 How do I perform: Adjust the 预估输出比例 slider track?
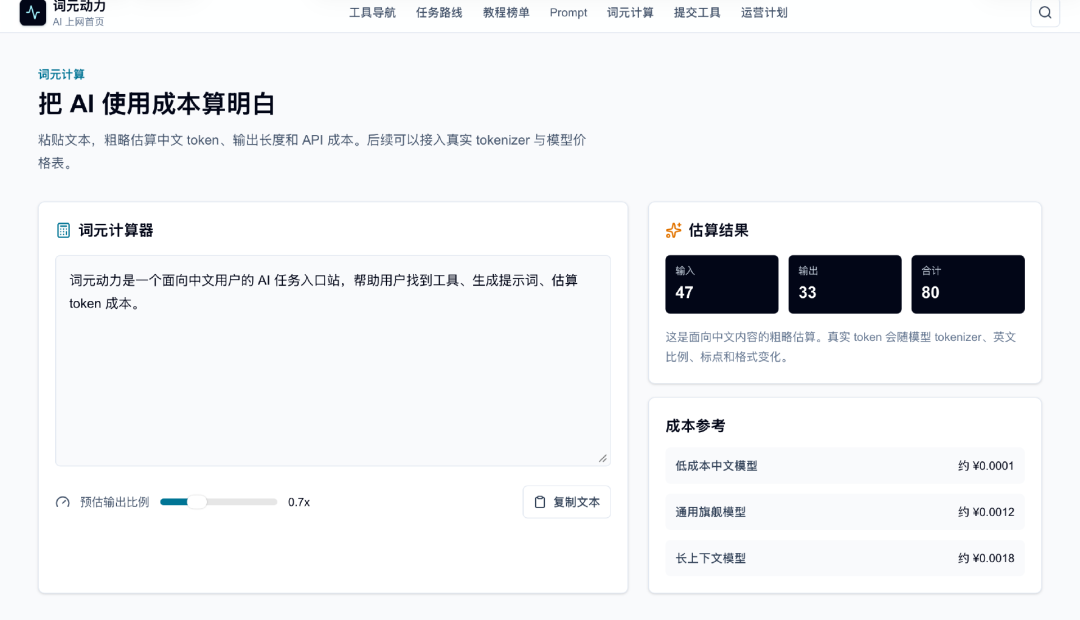click(218, 502)
